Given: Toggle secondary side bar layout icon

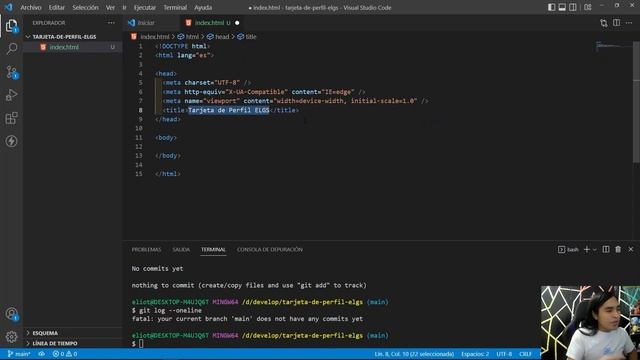Looking at the screenshot, I should 573,7.
